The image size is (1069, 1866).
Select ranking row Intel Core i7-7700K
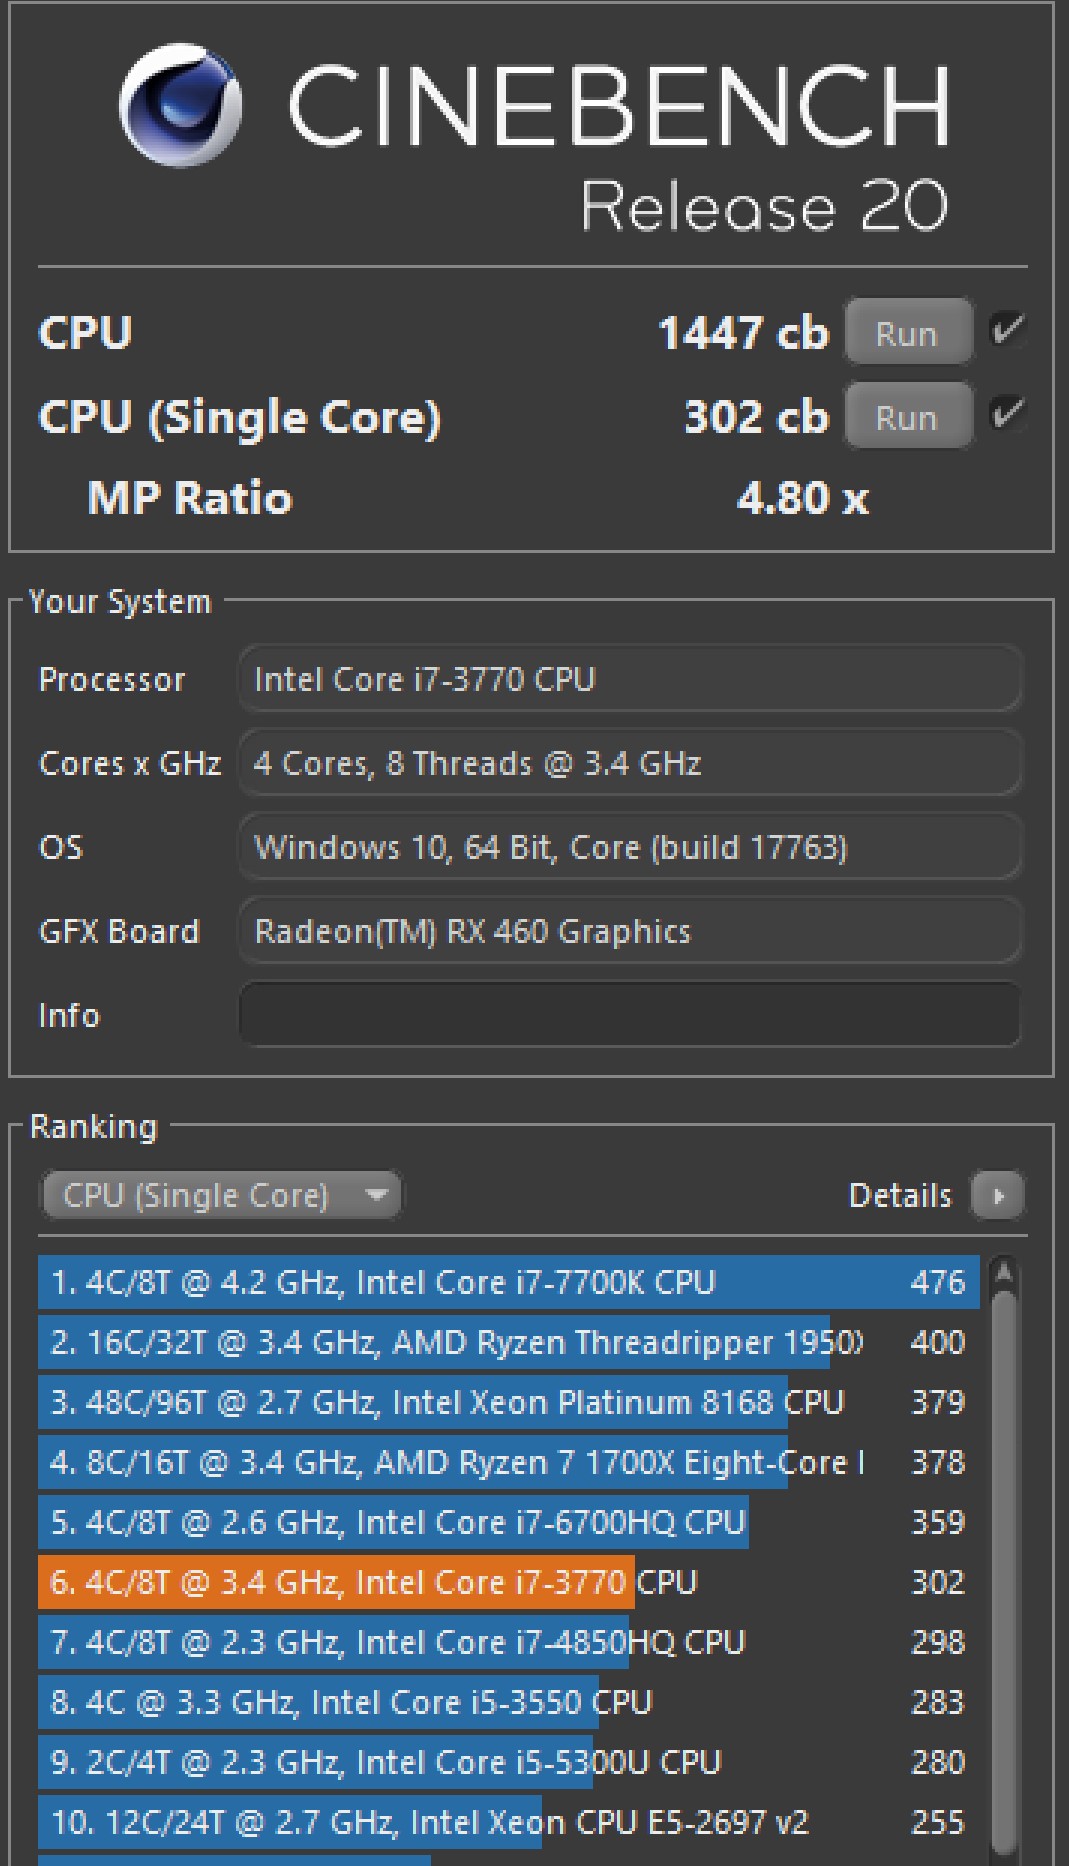click(509, 1282)
